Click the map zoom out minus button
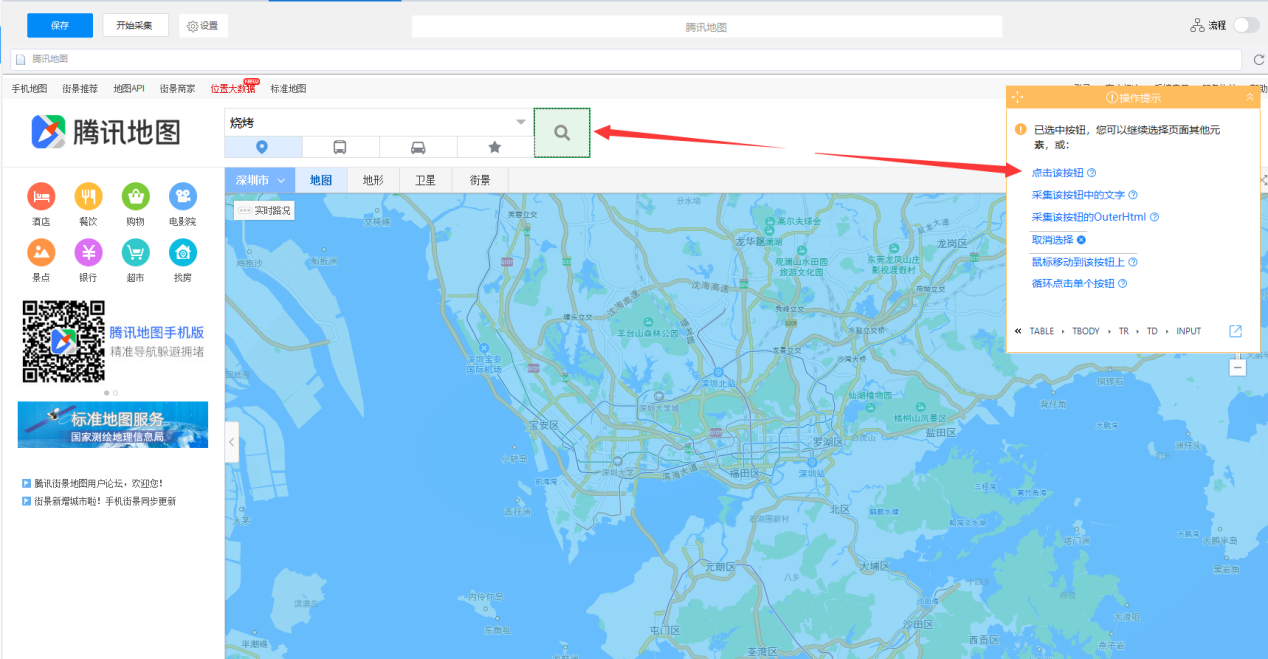 1238,367
